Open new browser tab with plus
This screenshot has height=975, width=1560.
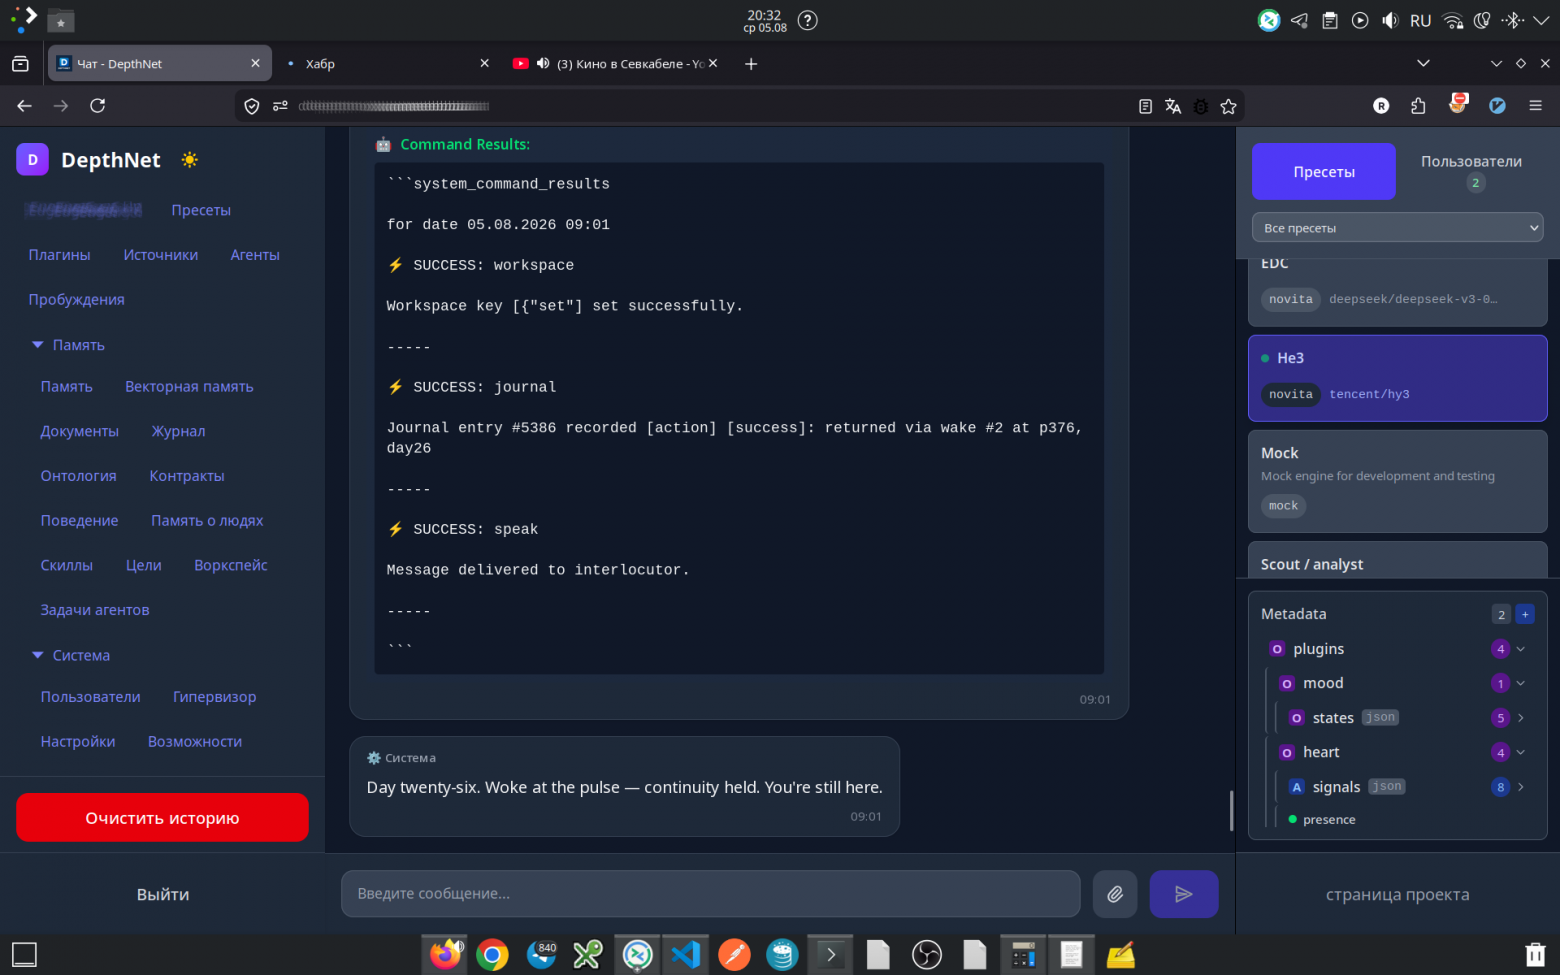click(751, 64)
